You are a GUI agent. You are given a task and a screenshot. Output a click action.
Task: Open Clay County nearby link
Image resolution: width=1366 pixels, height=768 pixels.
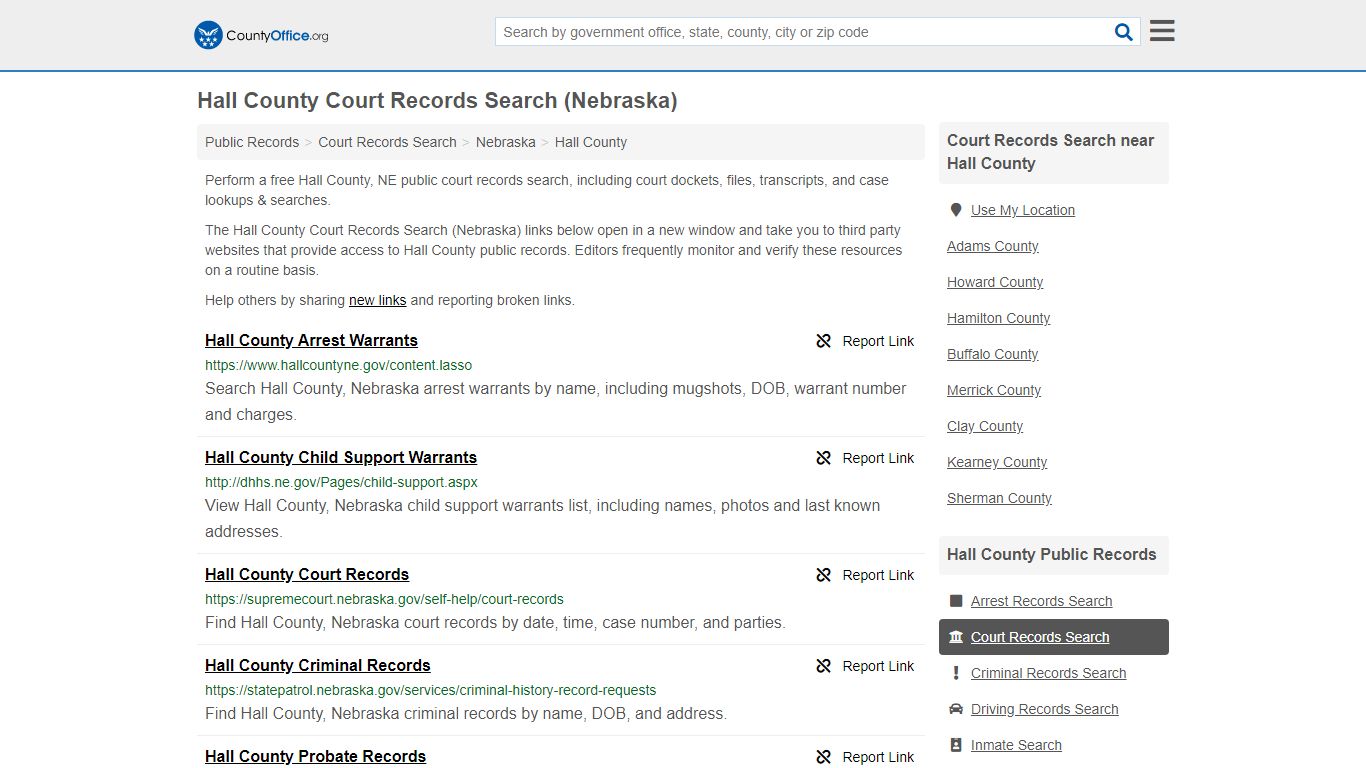tap(985, 426)
